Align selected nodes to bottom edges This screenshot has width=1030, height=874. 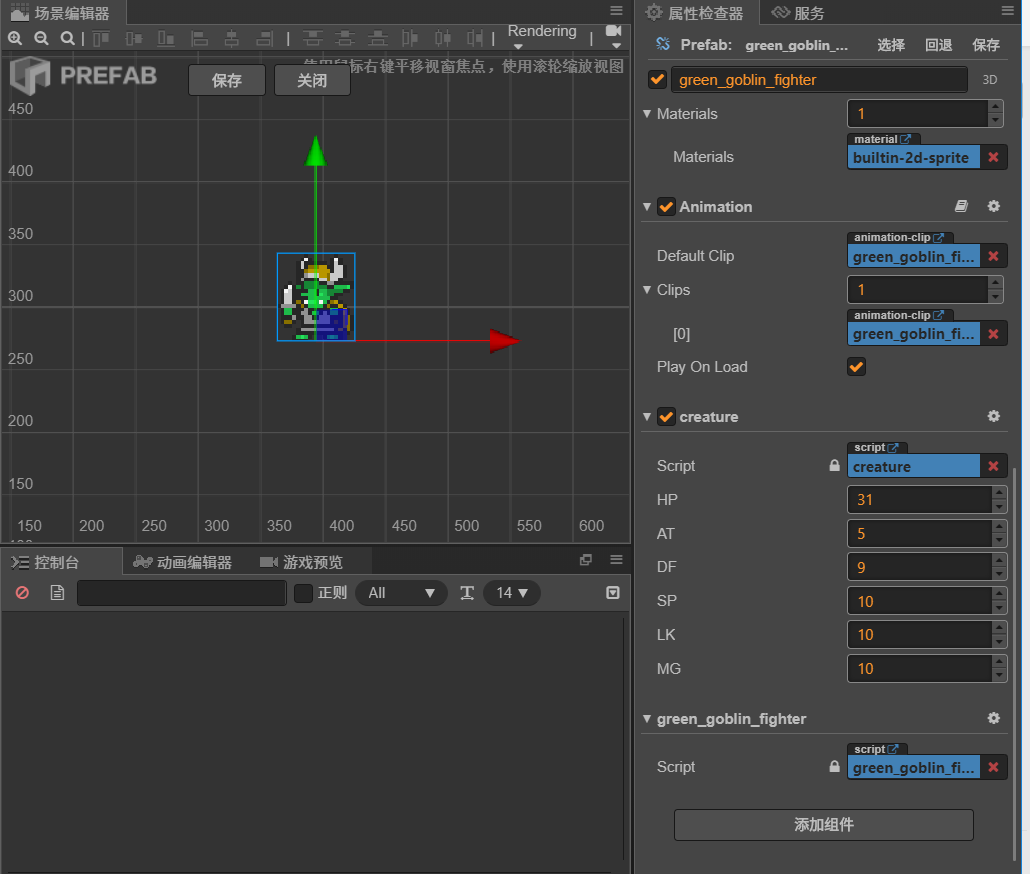[x=166, y=39]
